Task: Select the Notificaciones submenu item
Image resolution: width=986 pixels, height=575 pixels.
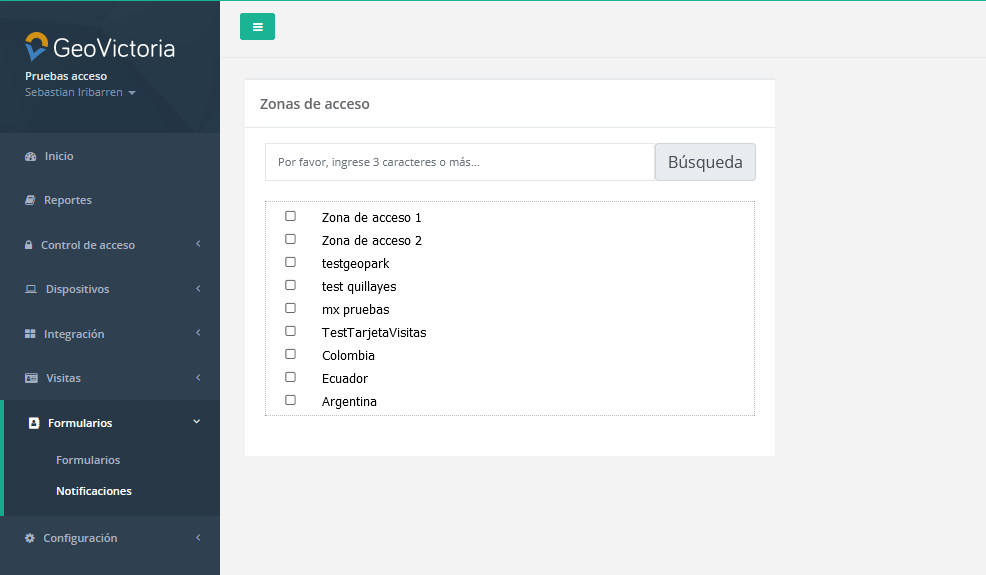Action: click(94, 491)
